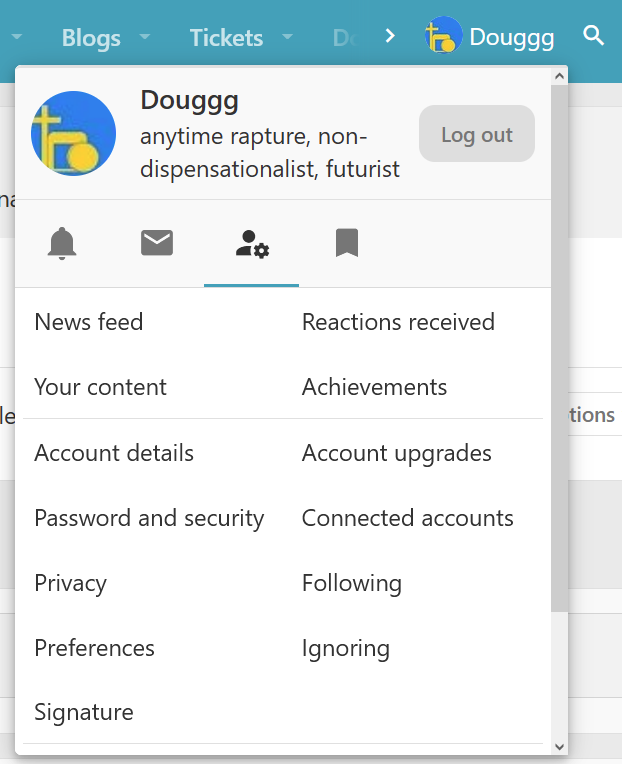Click the large Douggg profile avatar
The height and width of the screenshot is (764, 622).
coord(74,134)
